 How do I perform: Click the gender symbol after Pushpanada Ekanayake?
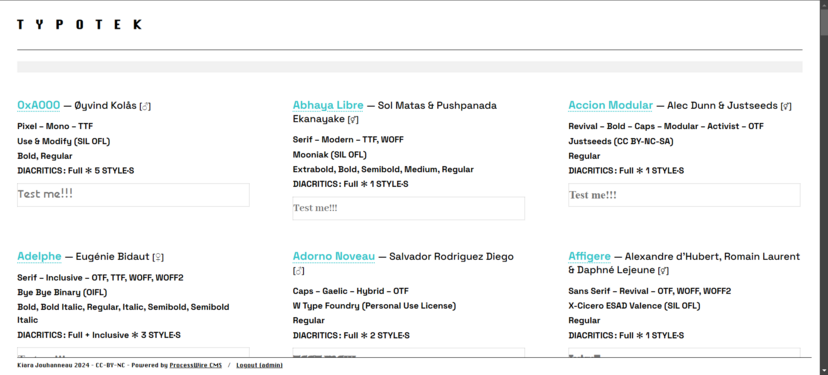pyautogui.click(x=354, y=120)
